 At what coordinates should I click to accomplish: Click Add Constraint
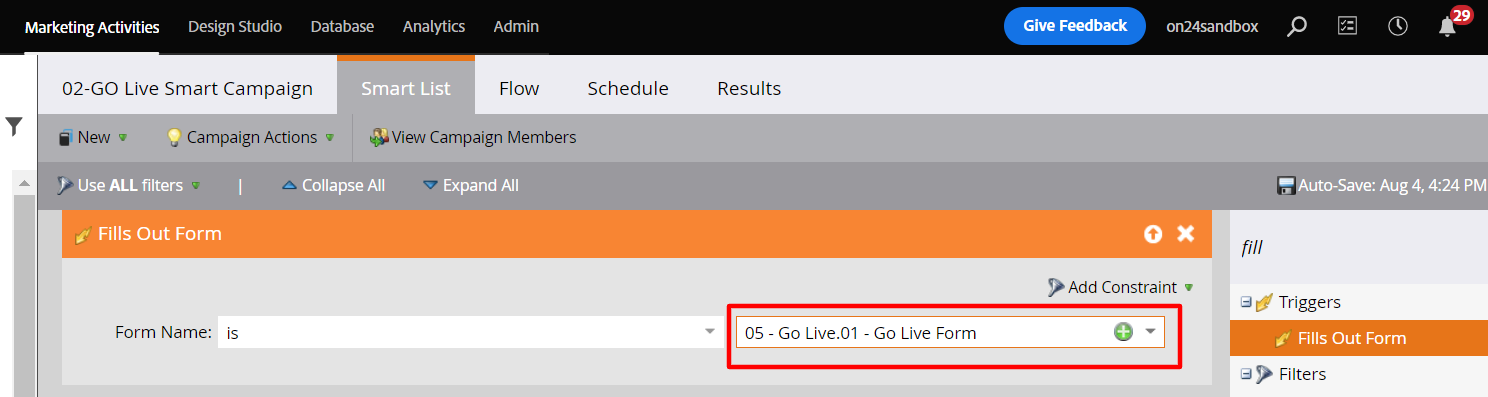(1121, 287)
